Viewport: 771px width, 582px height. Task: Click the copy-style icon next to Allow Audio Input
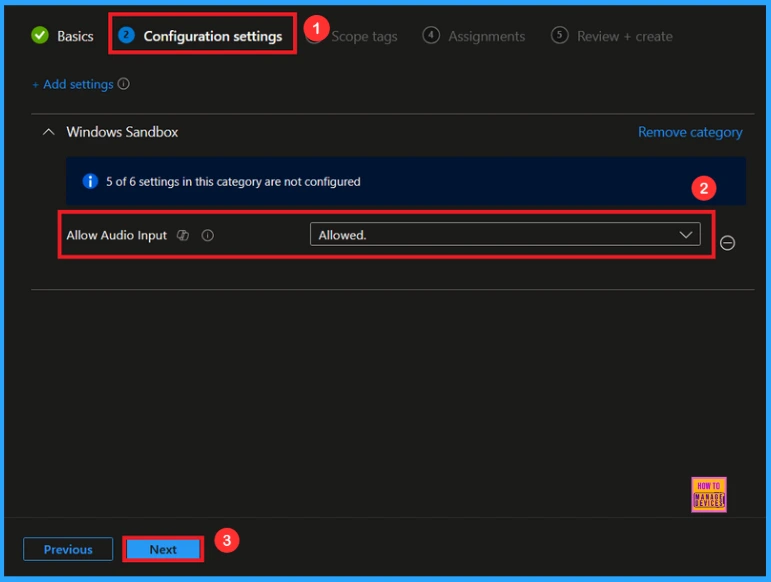tap(183, 236)
